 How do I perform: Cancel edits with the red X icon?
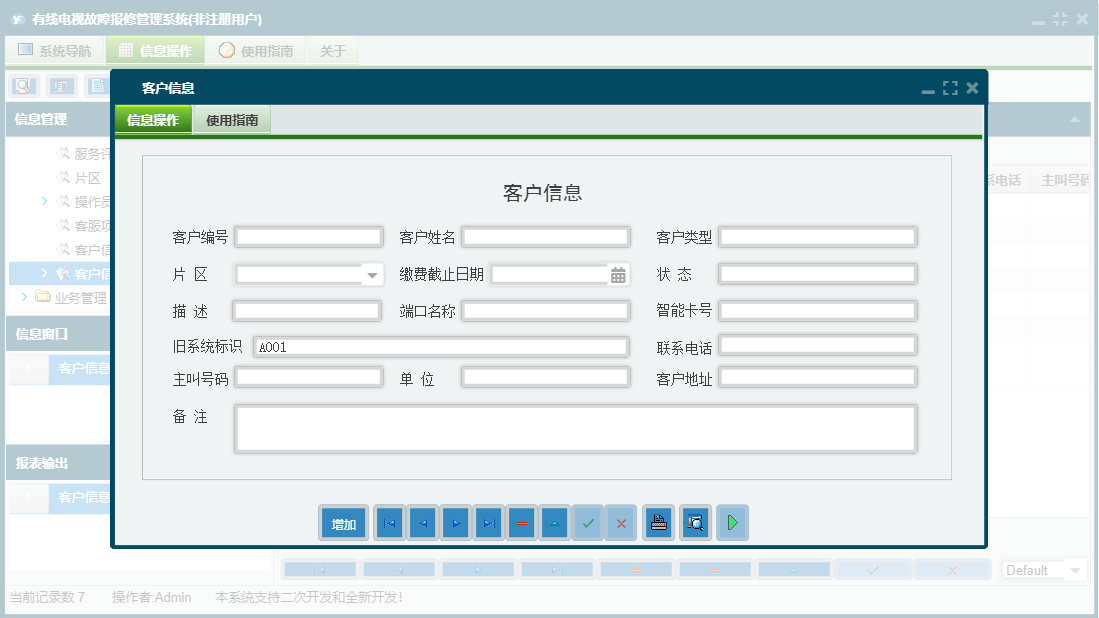pyautogui.click(x=620, y=522)
